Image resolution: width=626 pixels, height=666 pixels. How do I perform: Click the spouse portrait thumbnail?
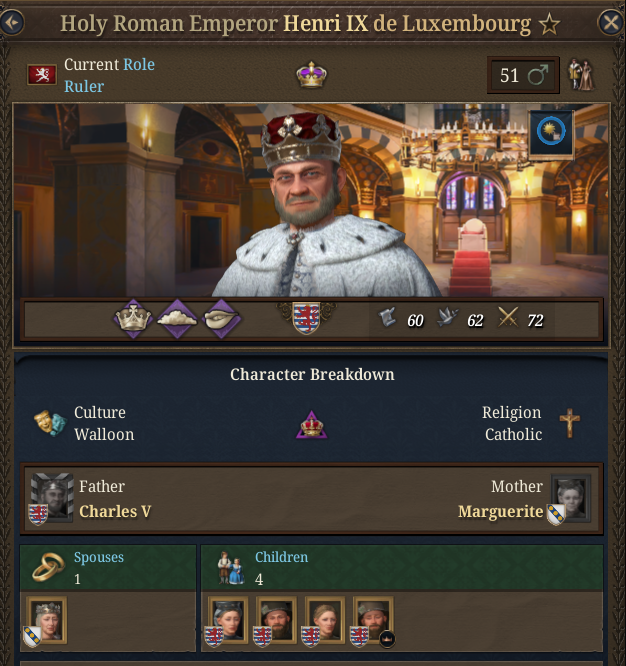pyautogui.click(x=47, y=619)
